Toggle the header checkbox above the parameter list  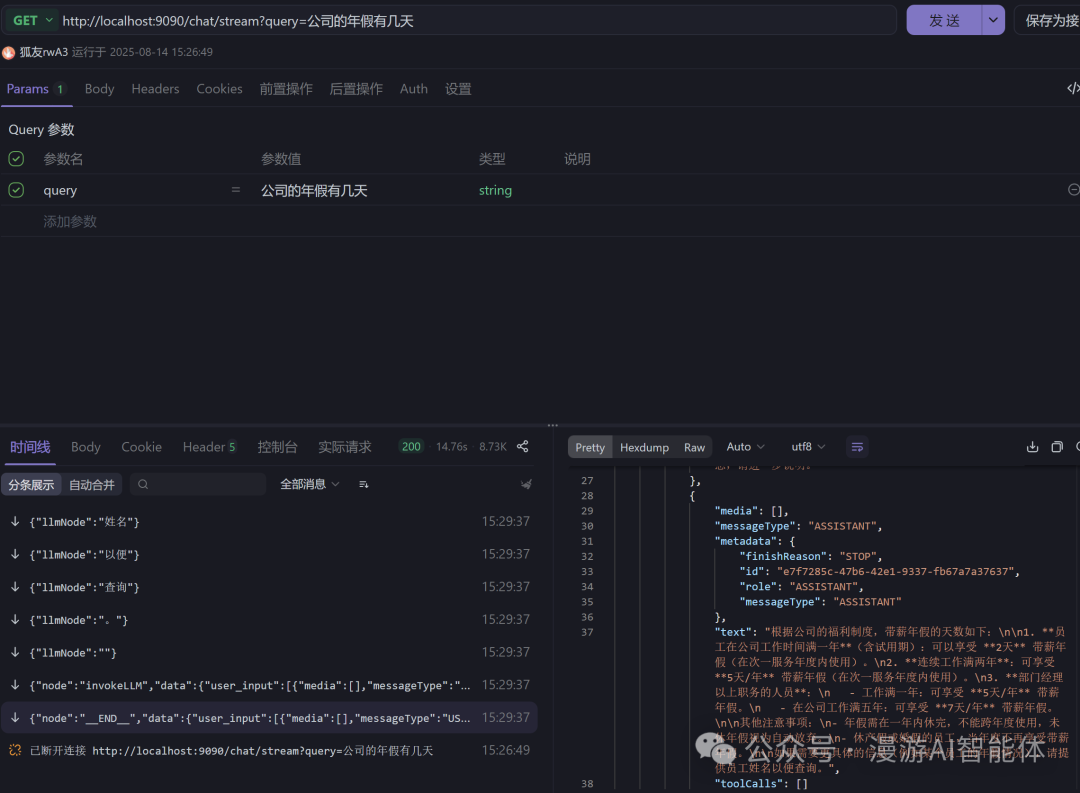click(x=15, y=158)
